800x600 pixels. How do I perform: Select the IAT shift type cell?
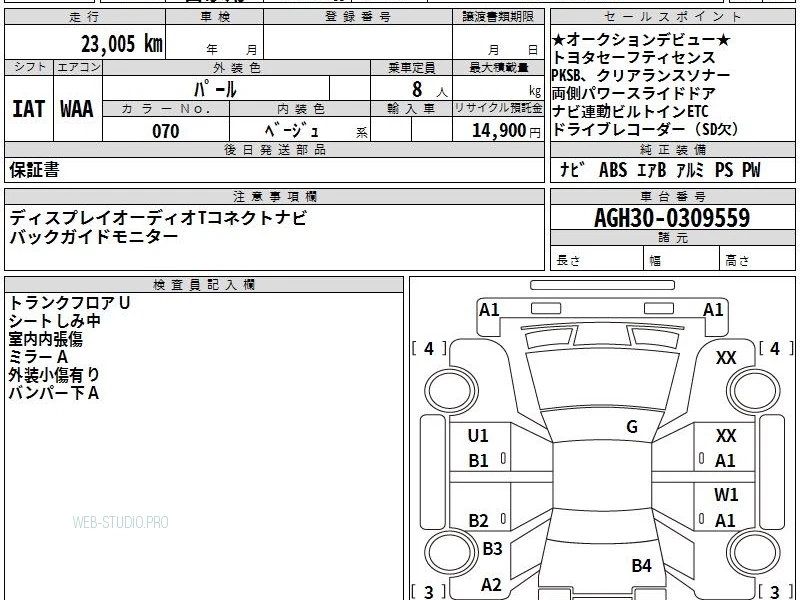tap(29, 109)
